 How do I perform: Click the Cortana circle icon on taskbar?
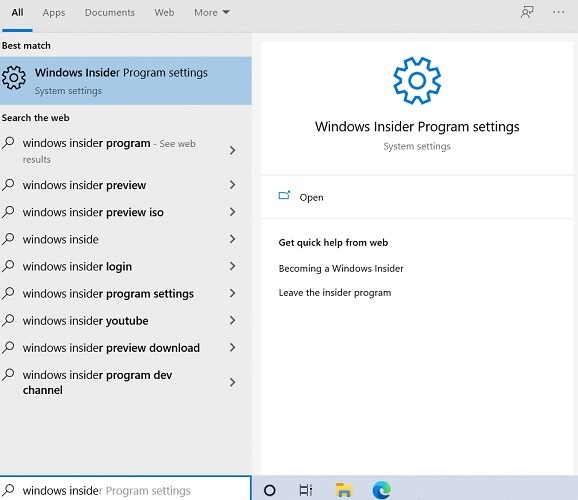pos(270,490)
